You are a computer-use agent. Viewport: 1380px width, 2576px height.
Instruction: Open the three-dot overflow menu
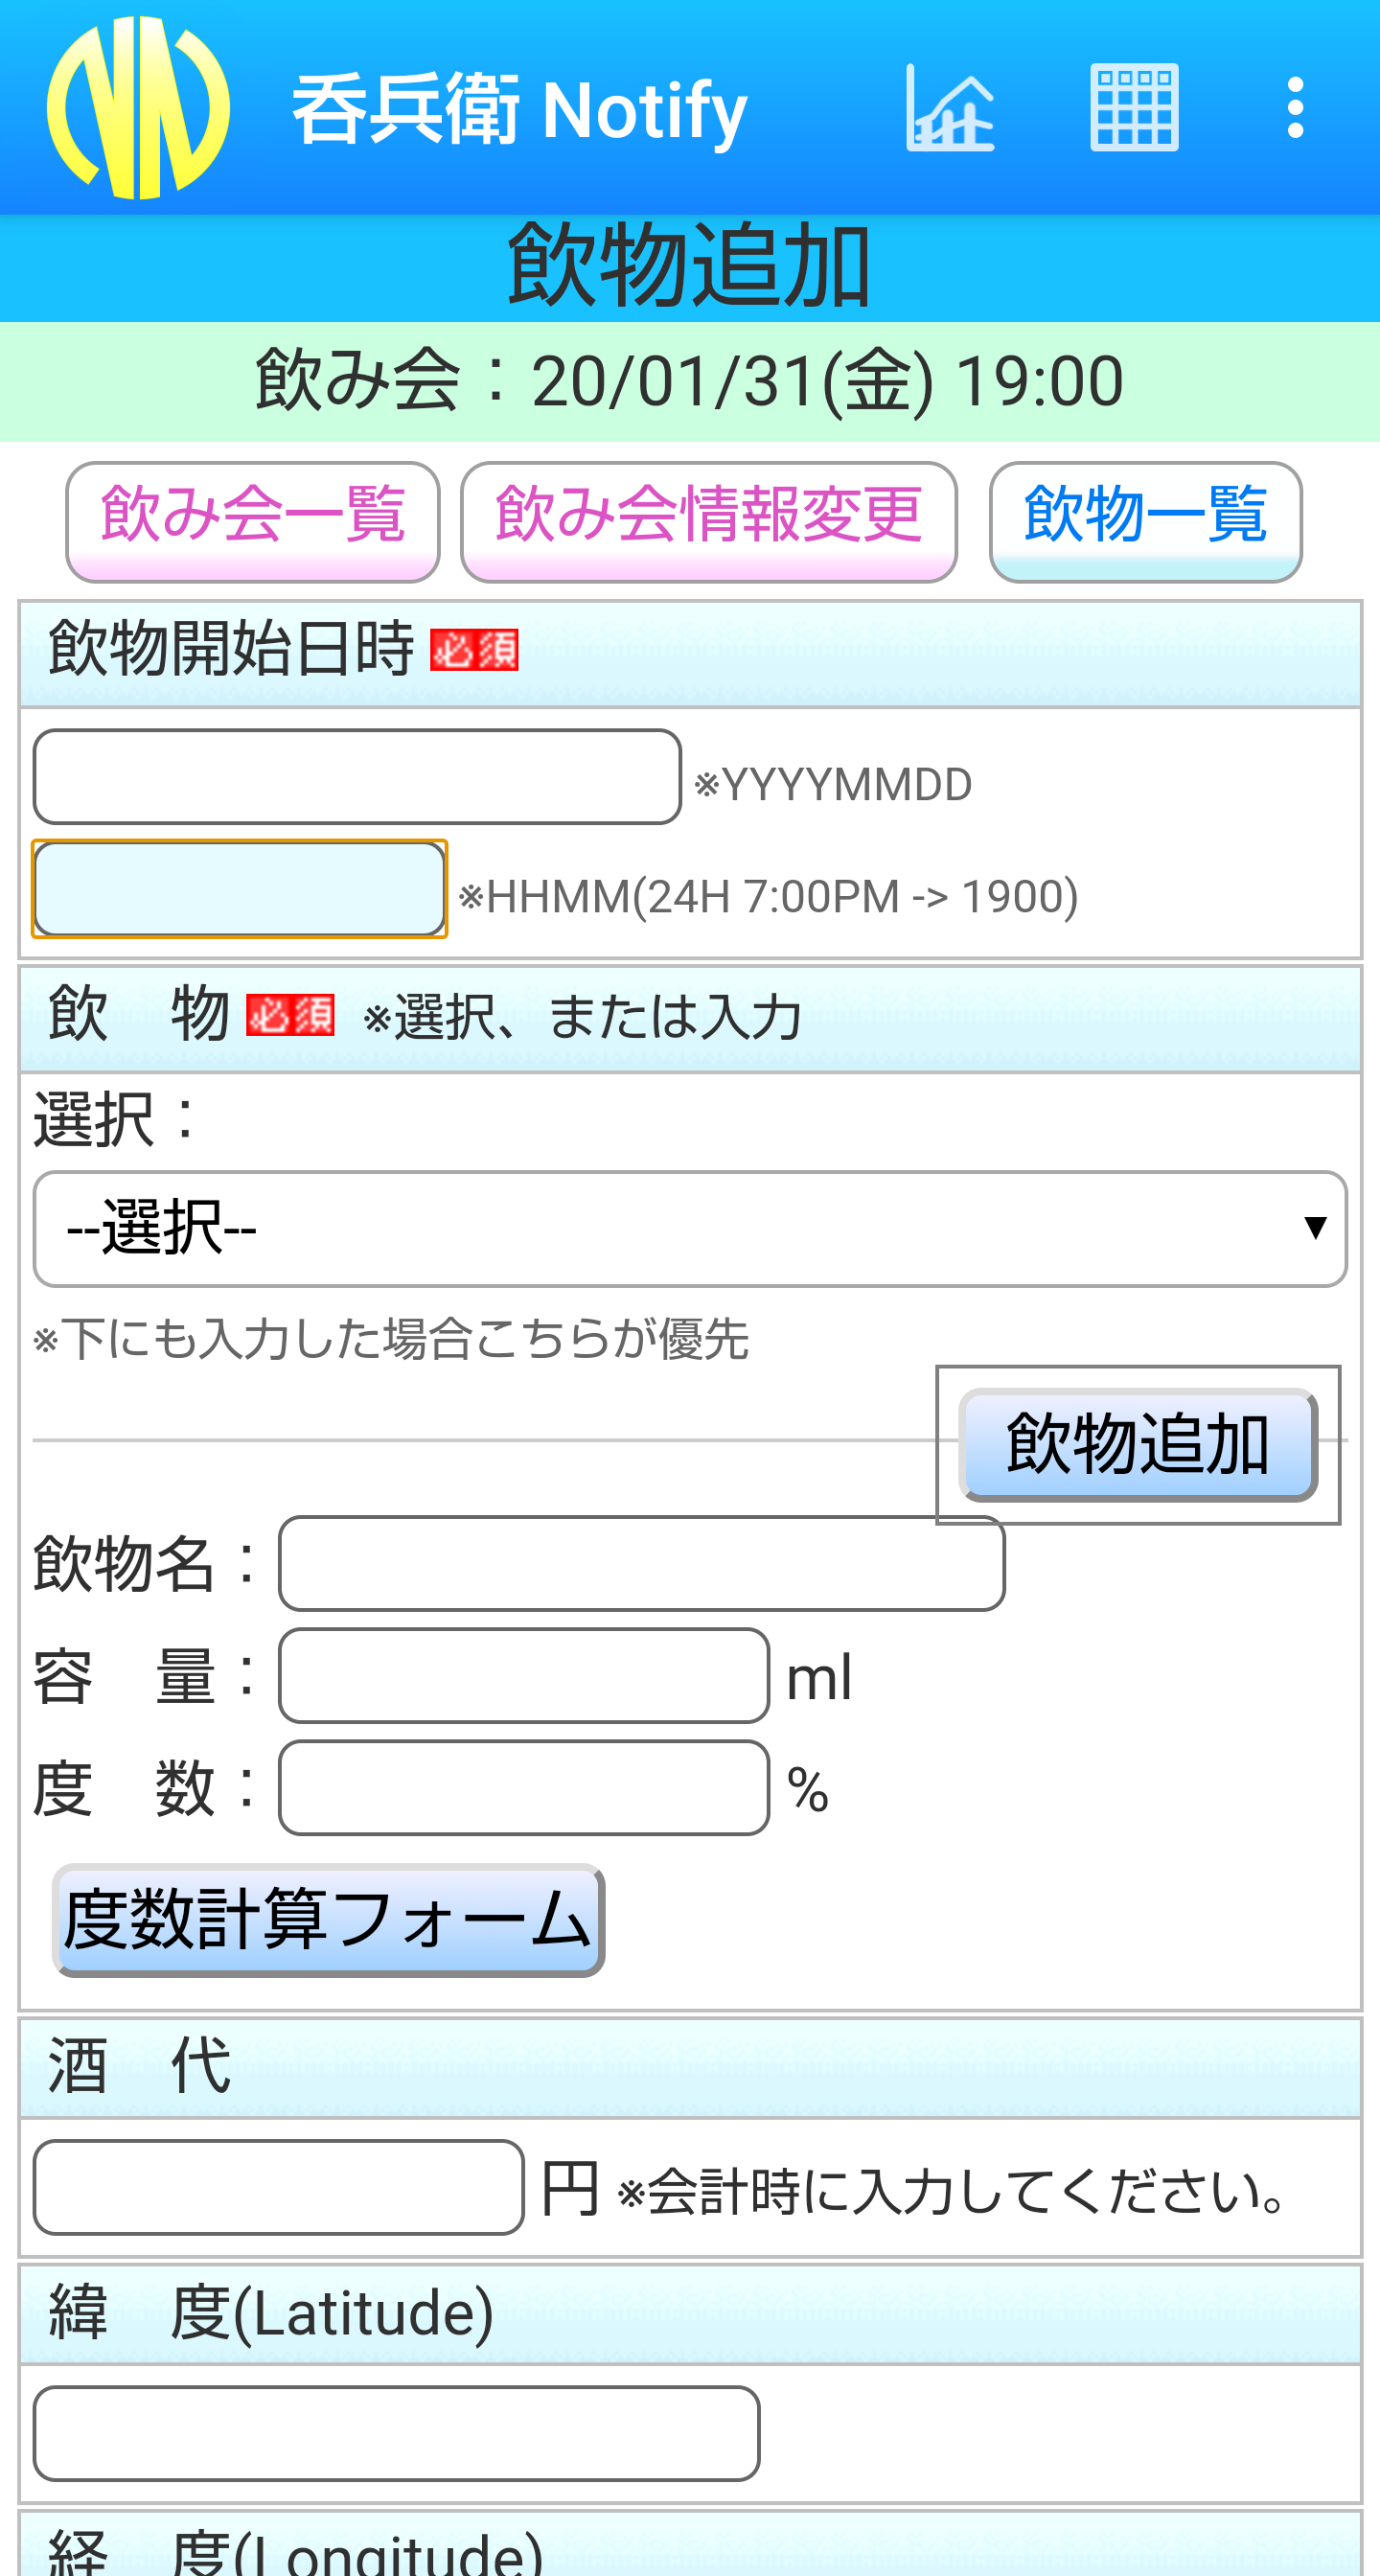1295,108
